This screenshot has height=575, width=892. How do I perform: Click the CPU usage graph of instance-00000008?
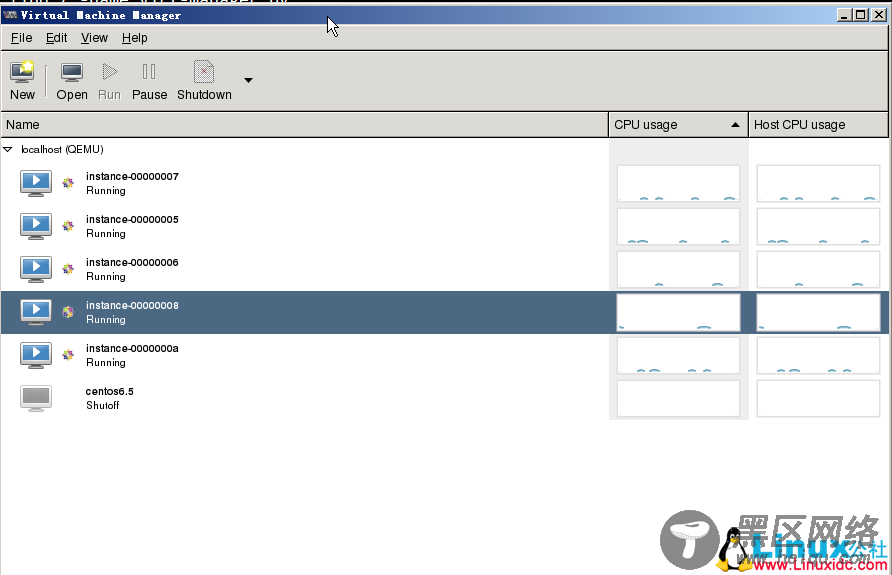678,312
